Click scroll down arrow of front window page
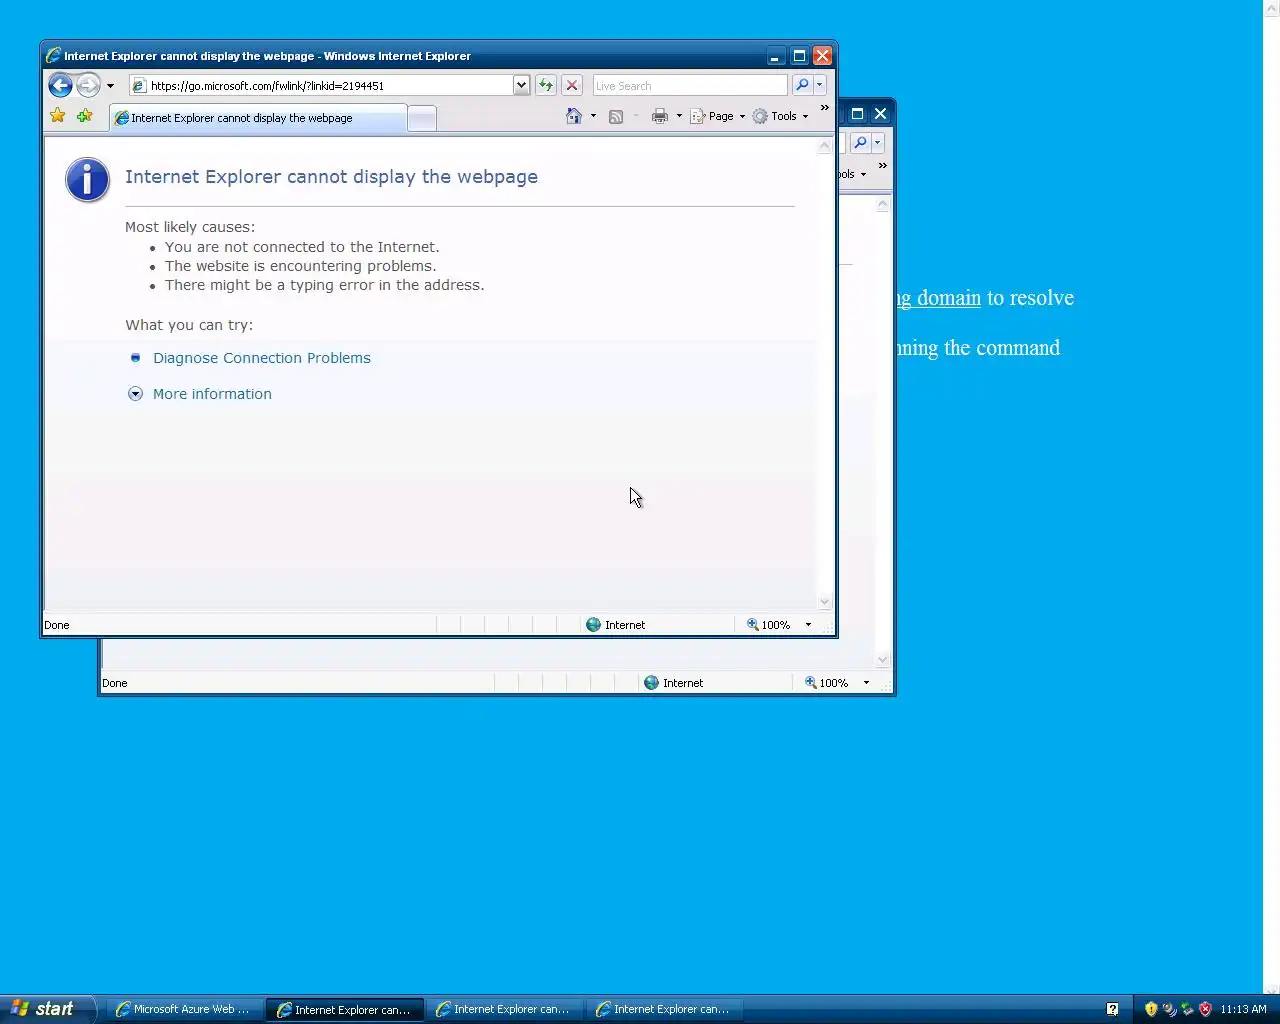Screen dimensions: 1280x1024 tap(825, 602)
